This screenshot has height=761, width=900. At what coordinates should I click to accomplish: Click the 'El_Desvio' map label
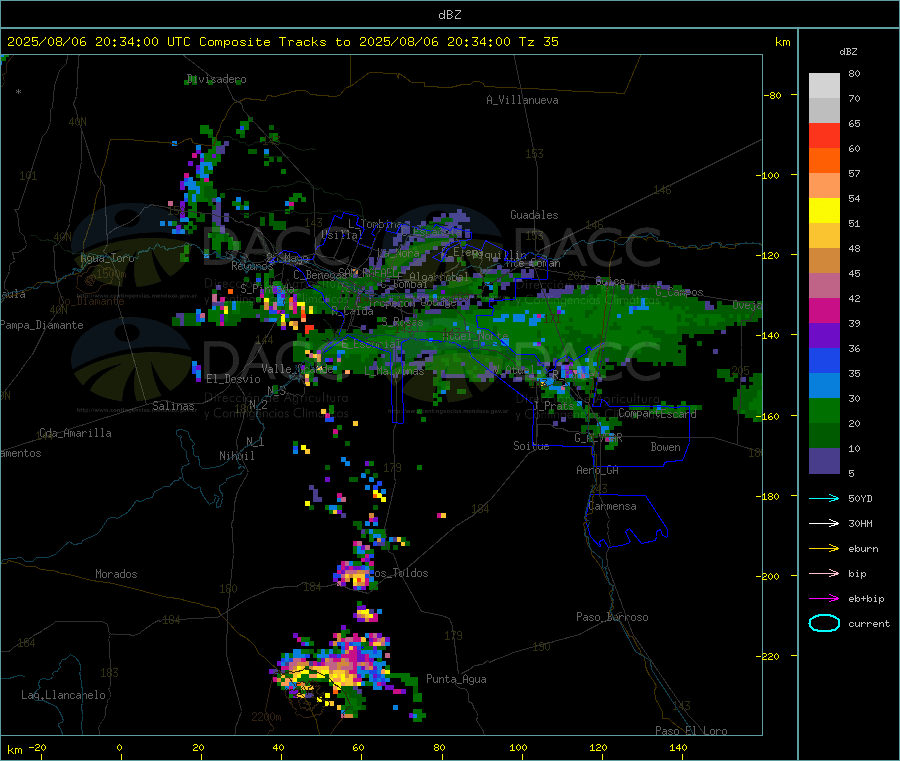click(233, 379)
